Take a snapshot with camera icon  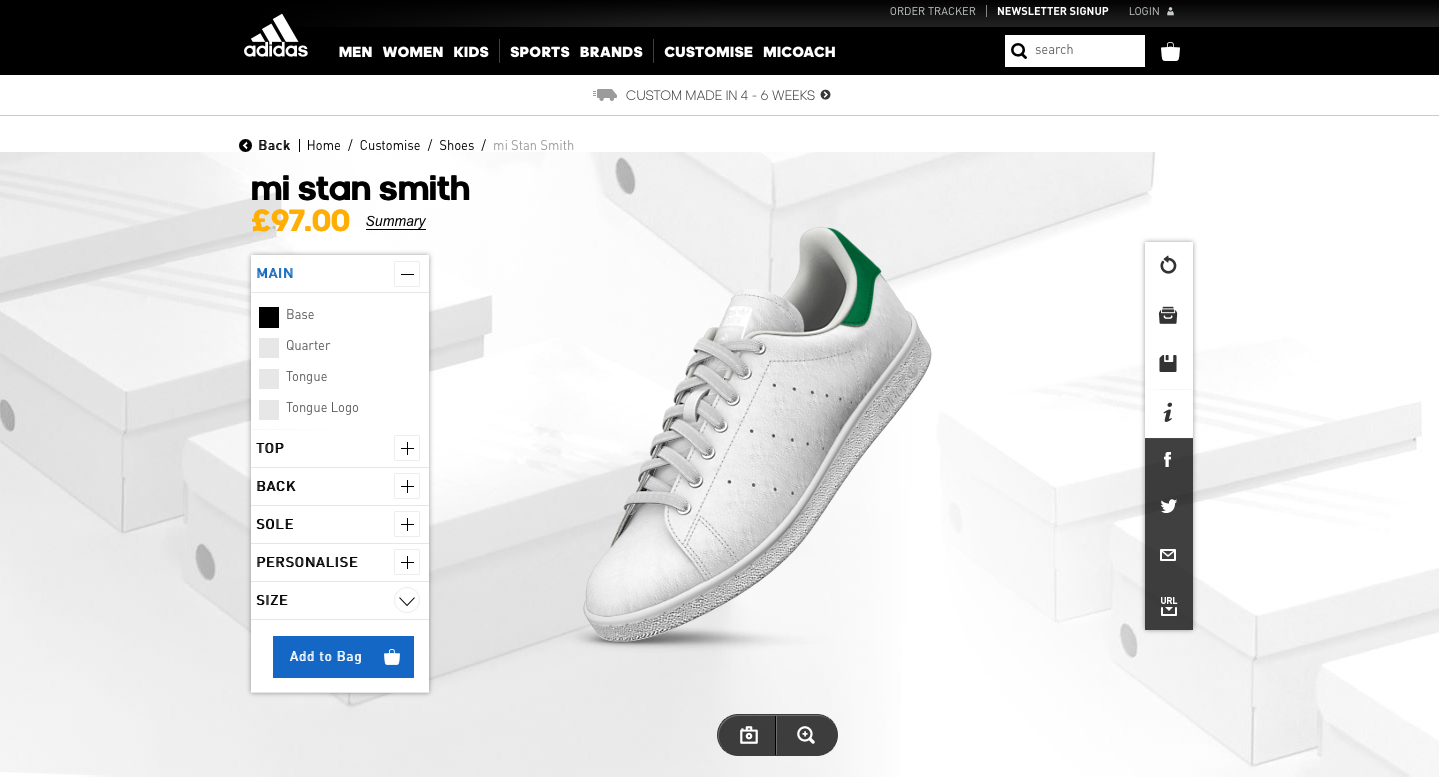(x=748, y=735)
